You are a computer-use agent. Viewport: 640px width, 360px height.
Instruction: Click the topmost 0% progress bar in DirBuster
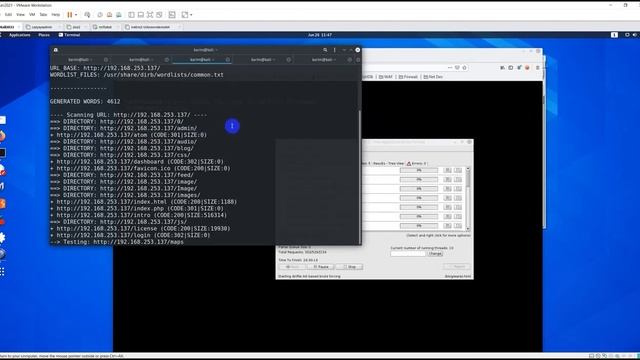pos(419,170)
